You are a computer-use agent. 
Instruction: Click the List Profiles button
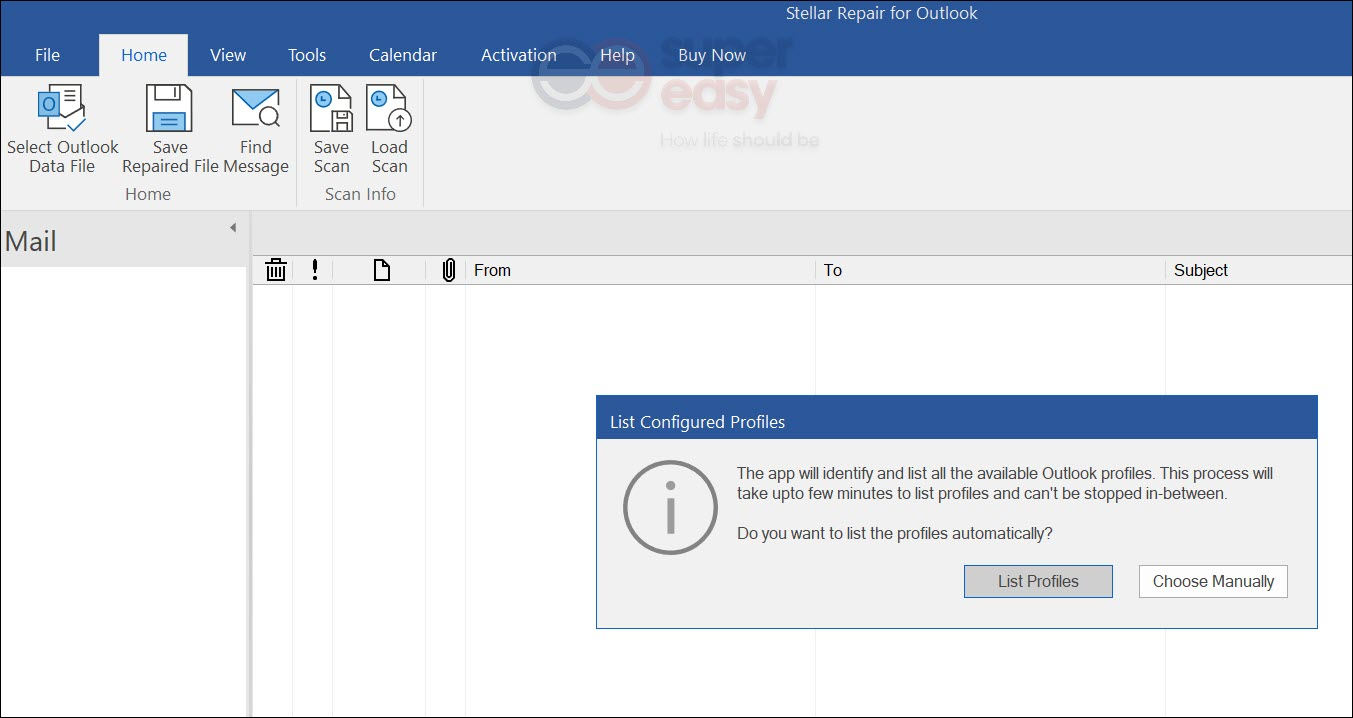1038,581
